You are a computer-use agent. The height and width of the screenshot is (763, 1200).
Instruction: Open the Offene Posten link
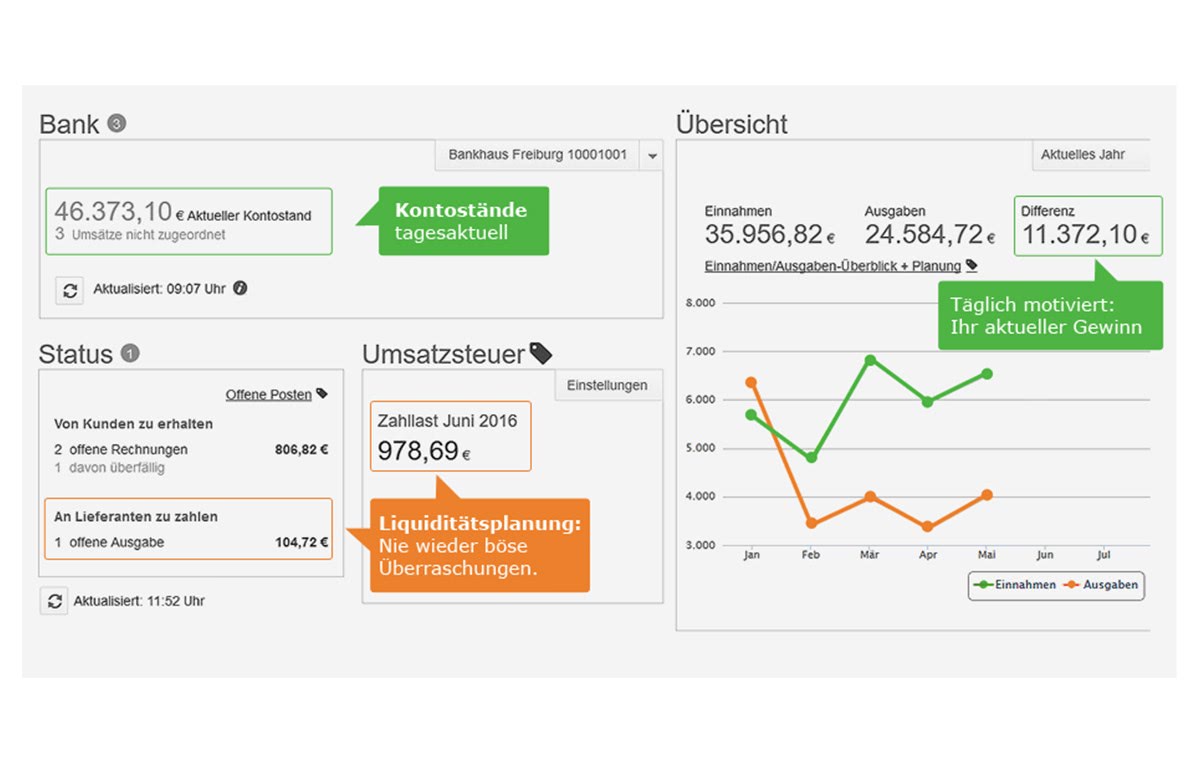coord(268,395)
